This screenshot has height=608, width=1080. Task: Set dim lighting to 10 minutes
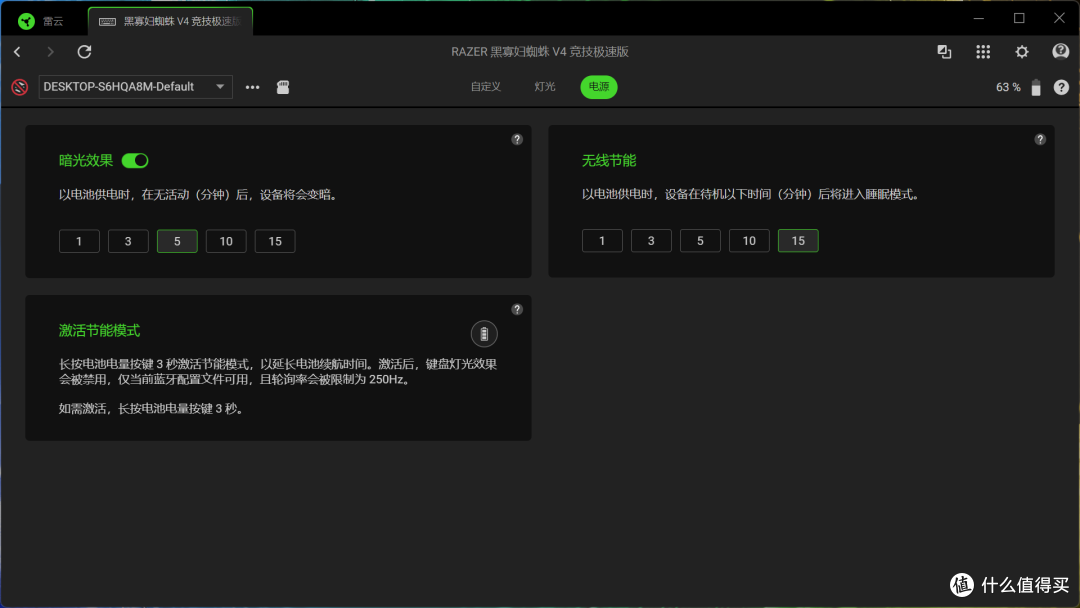tap(226, 241)
